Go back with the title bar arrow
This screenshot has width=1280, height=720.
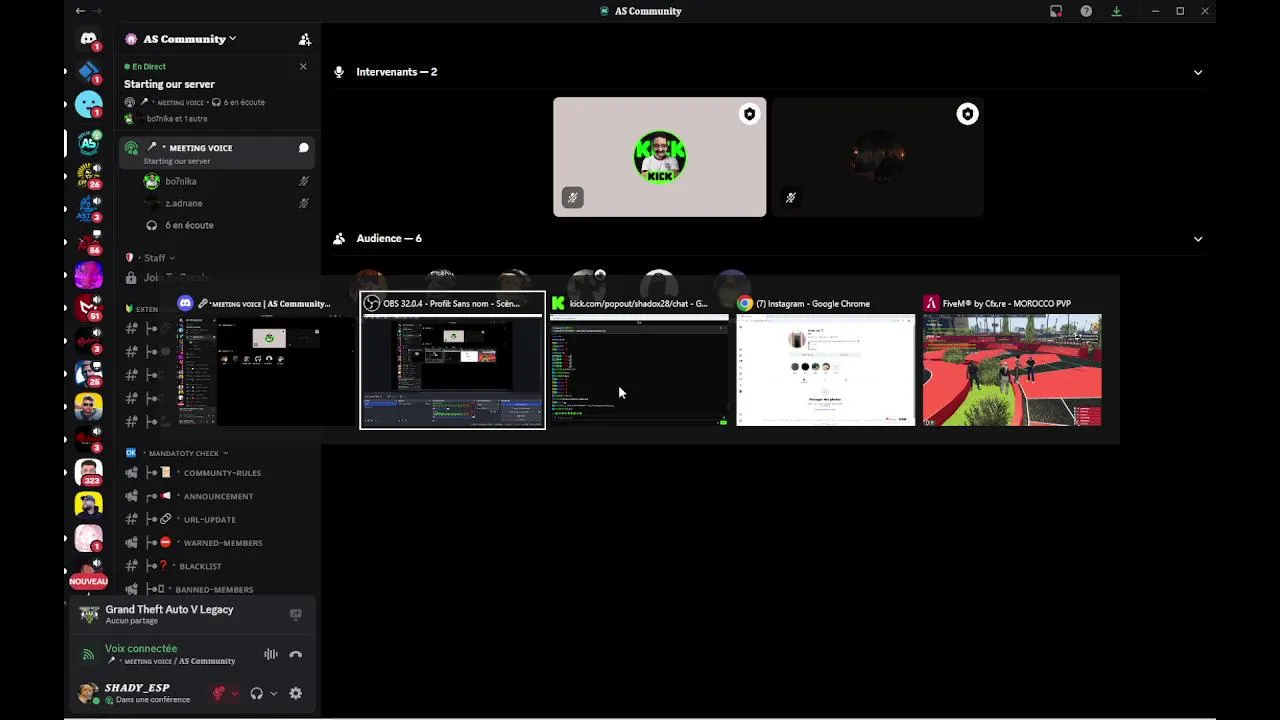click(x=80, y=11)
